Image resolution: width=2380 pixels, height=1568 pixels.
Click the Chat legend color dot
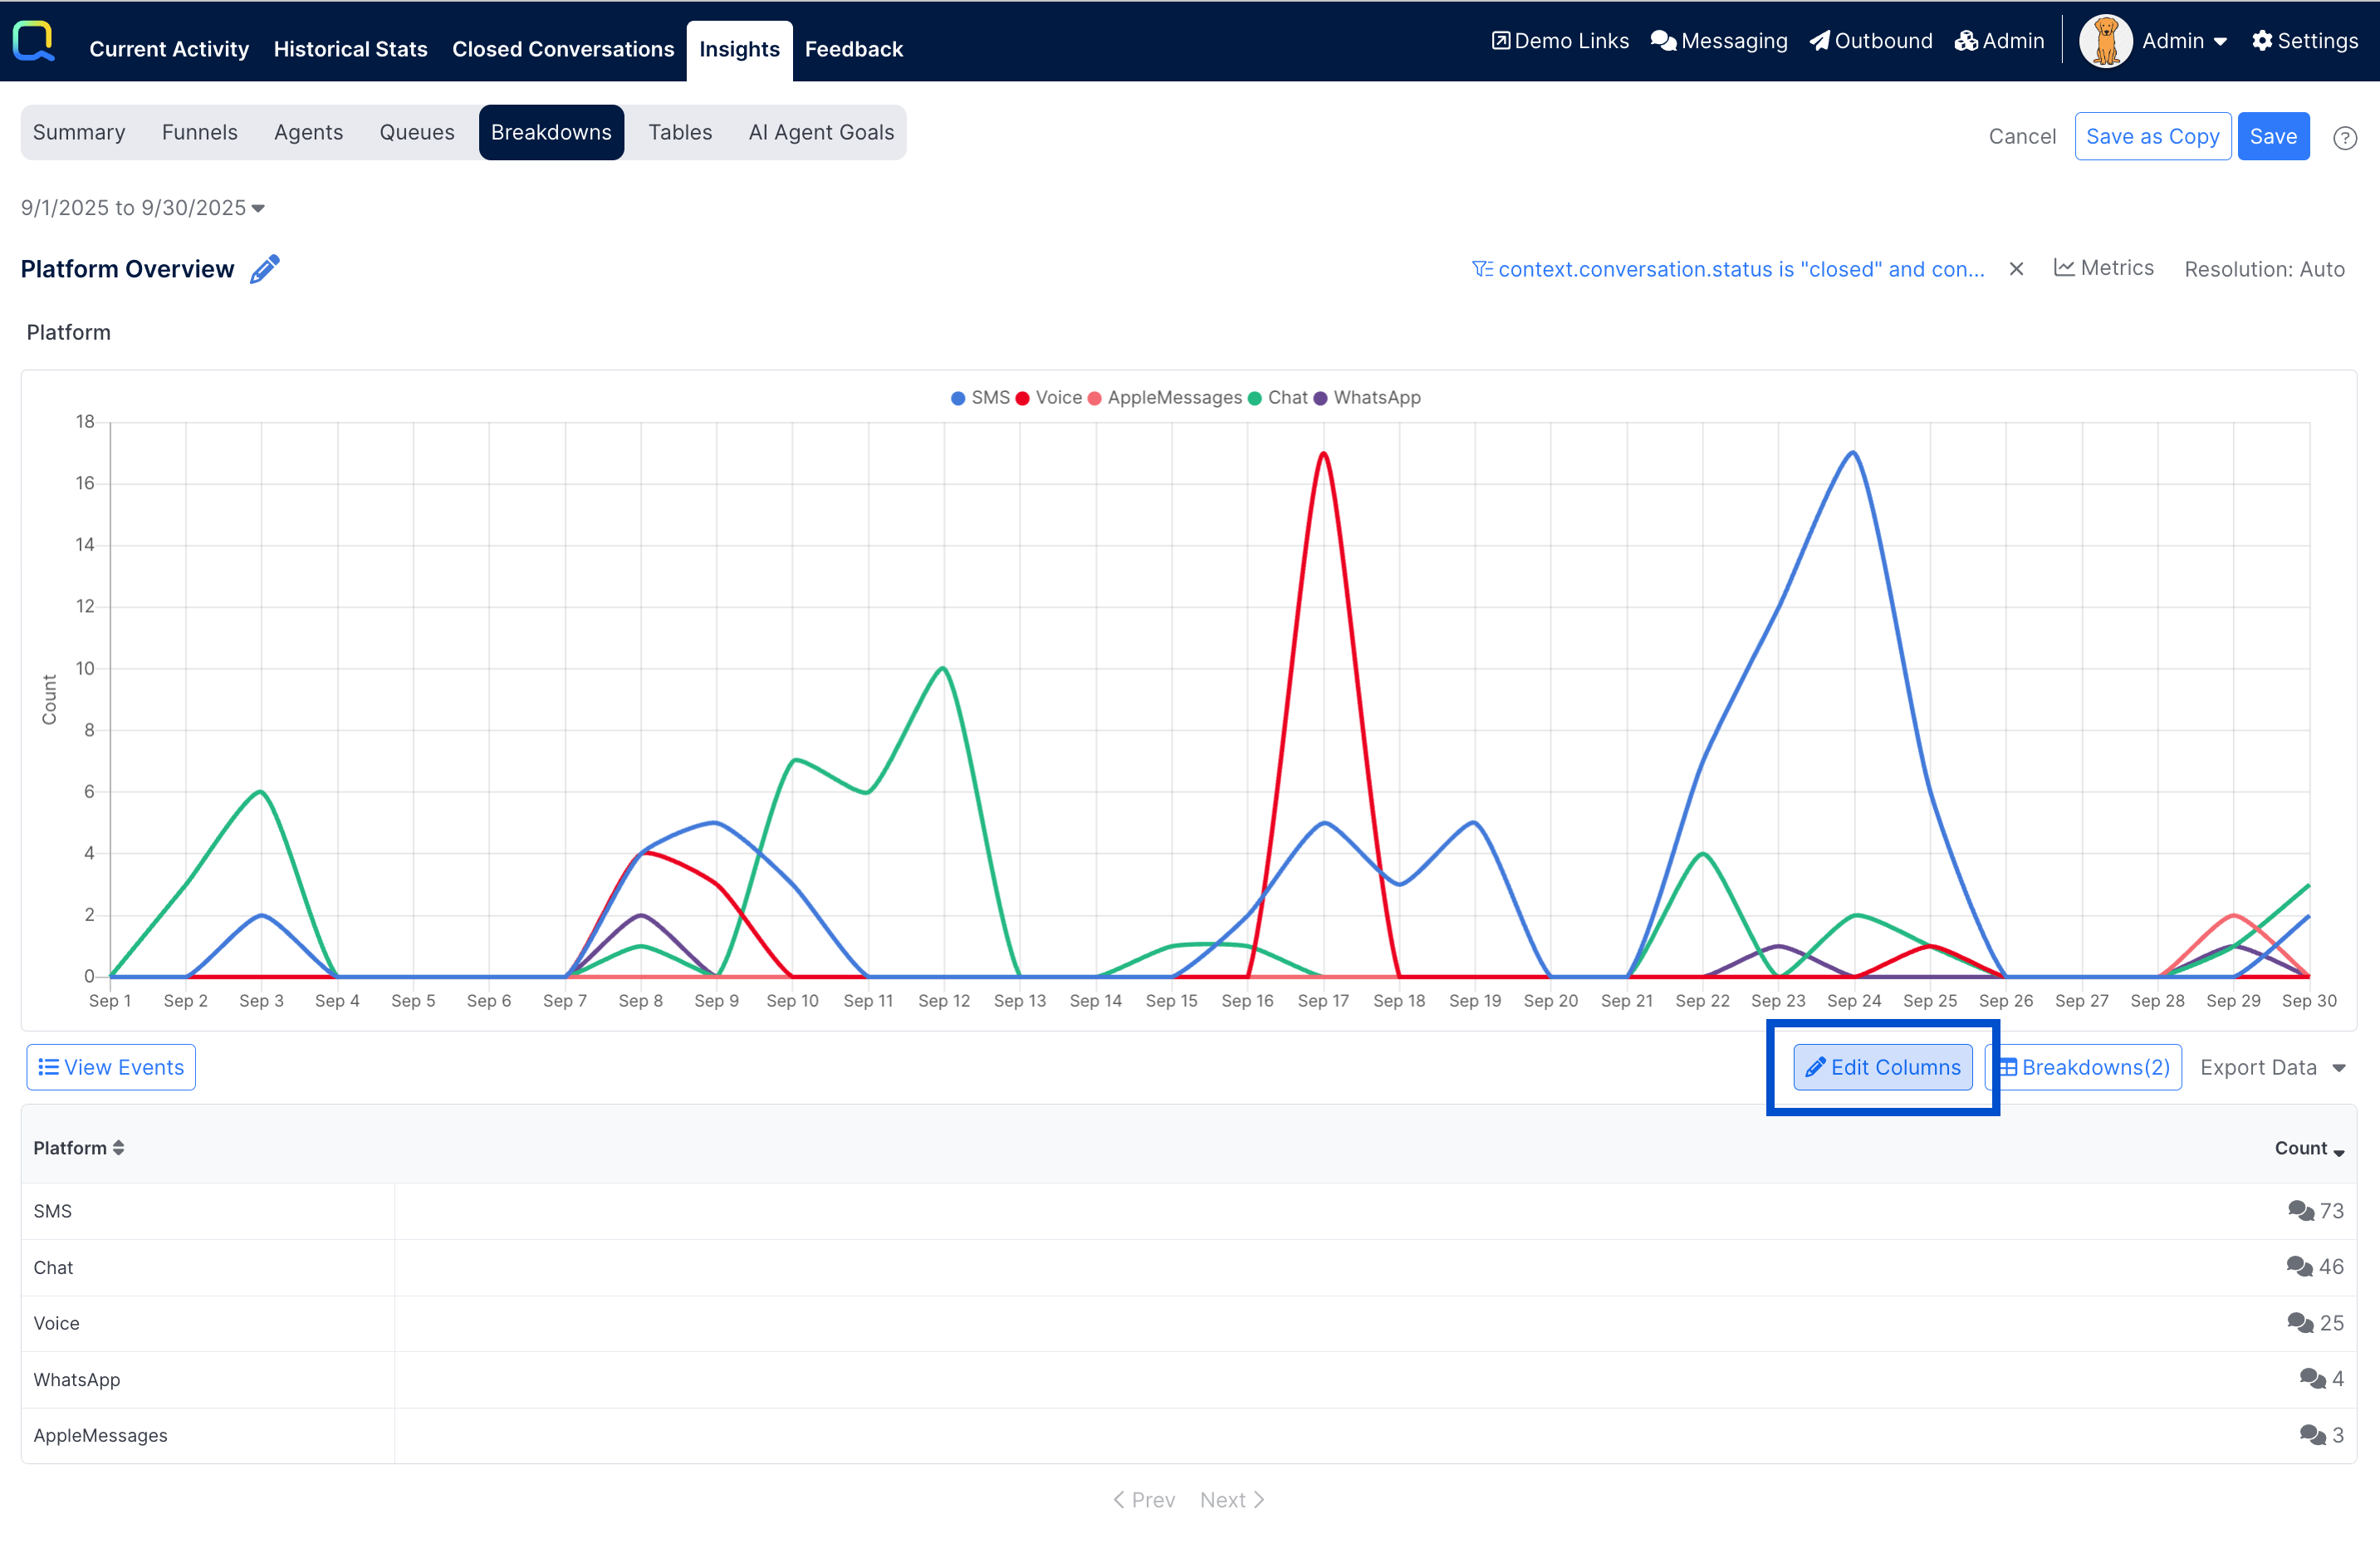pyautogui.click(x=1254, y=398)
